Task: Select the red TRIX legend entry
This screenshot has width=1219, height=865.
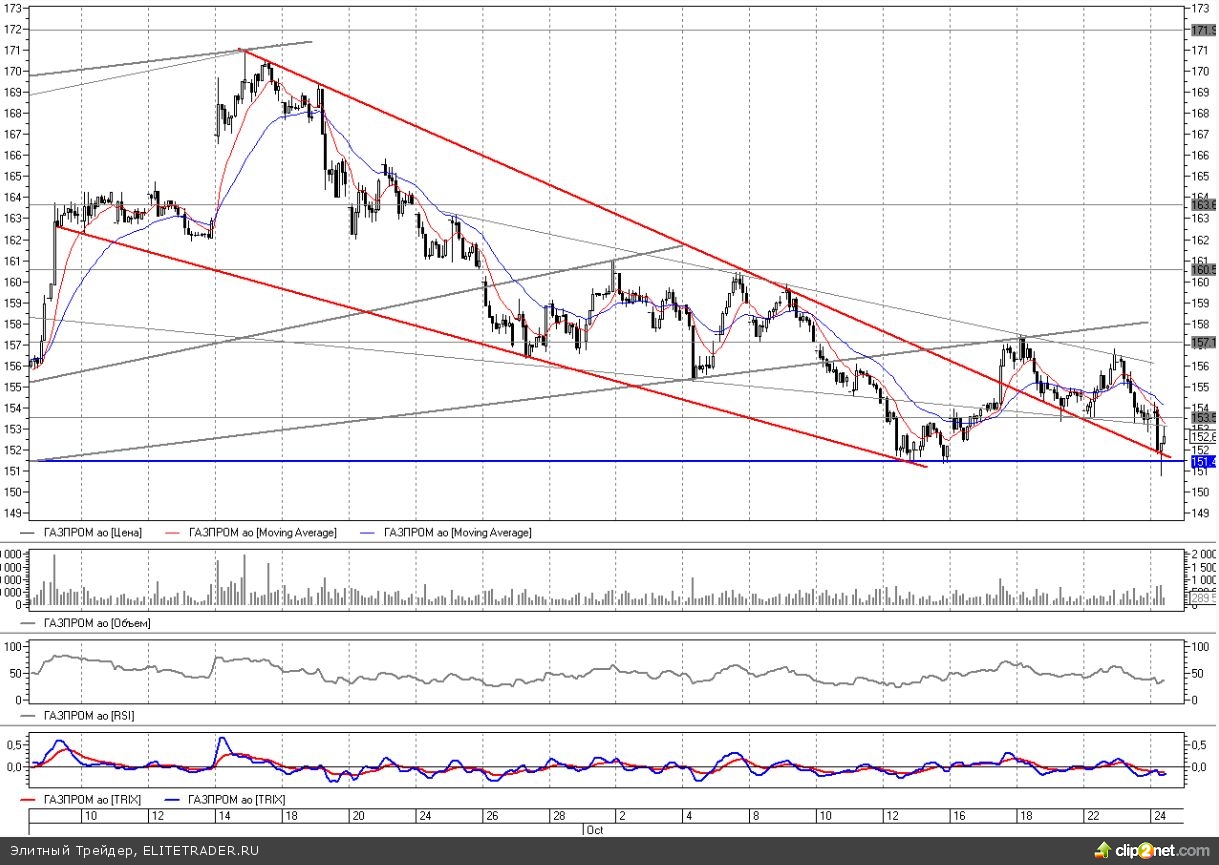Action: click(90, 802)
